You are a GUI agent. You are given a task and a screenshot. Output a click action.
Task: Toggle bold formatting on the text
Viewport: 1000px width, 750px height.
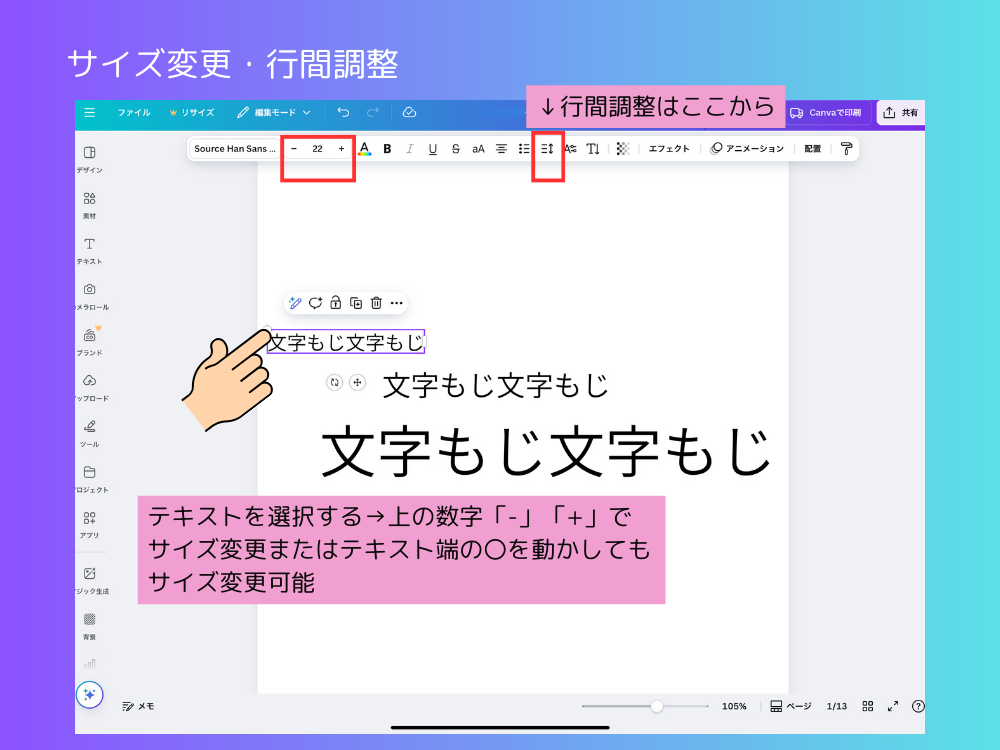pos(387,148)
